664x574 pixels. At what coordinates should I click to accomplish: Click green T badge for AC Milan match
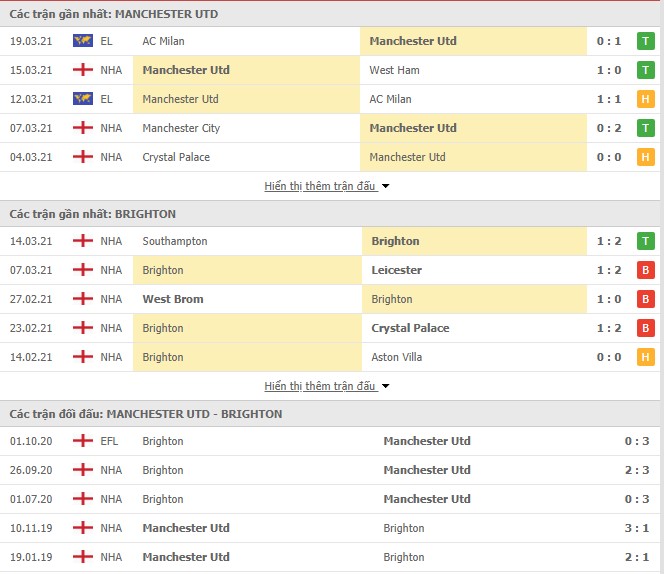pyautogui.click(x=645, y=41)
